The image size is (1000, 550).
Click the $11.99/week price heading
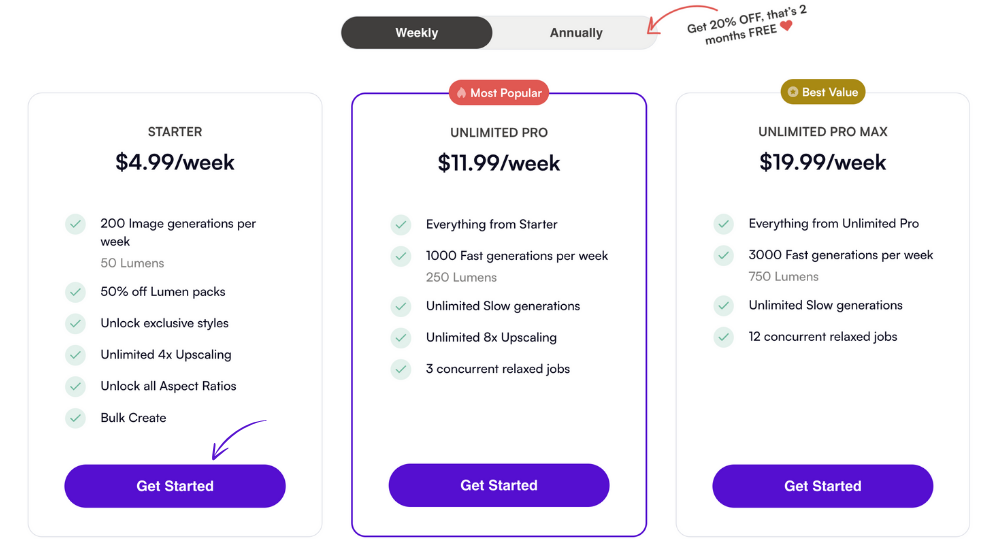[499, 163]
